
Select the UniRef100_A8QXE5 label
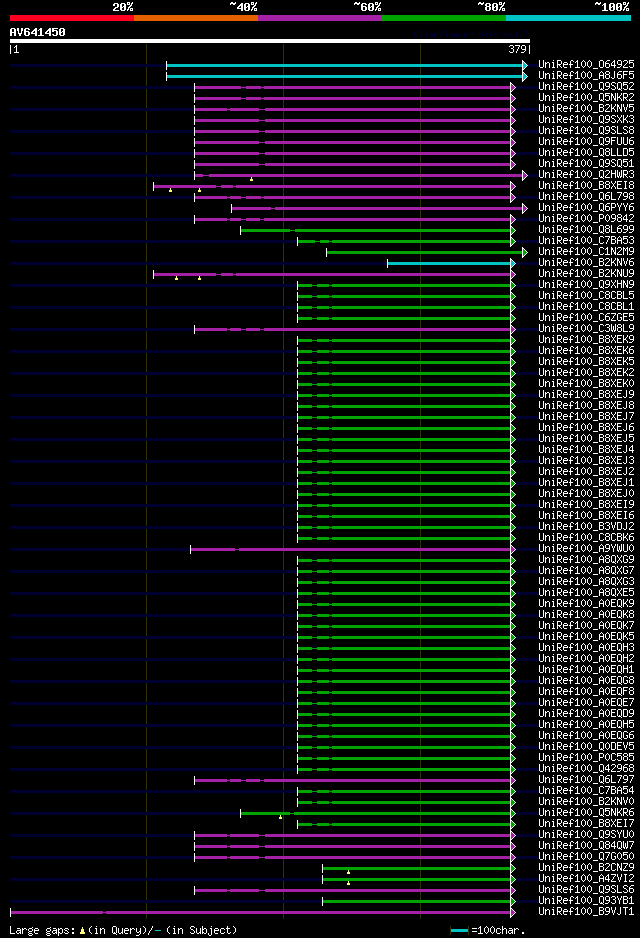(586, 592)
